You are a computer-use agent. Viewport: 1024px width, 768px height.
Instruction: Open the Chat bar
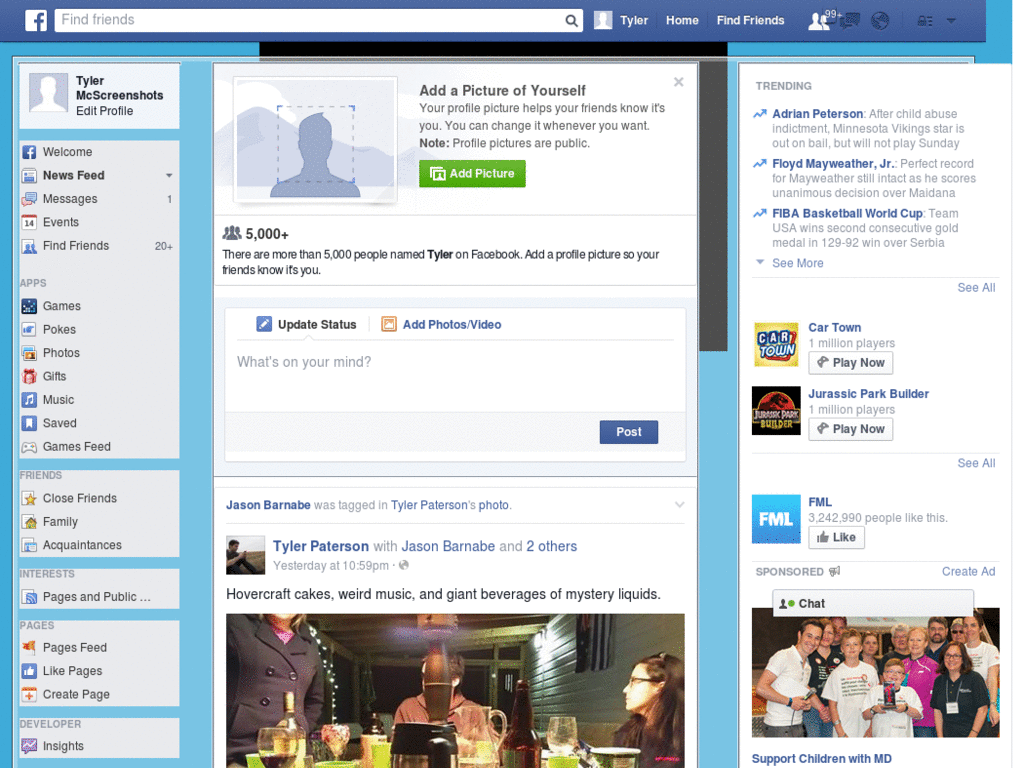[x=872, y=603]
